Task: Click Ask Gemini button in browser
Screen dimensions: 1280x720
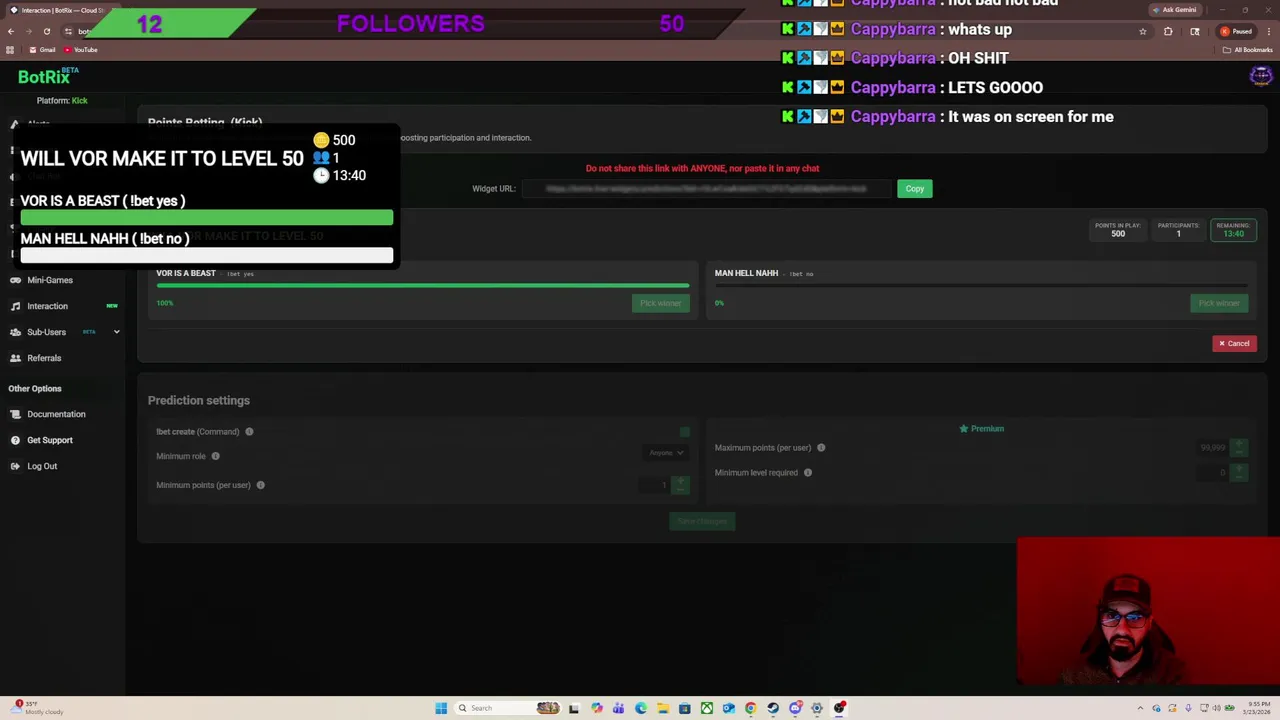Action: pos(1174,10)
